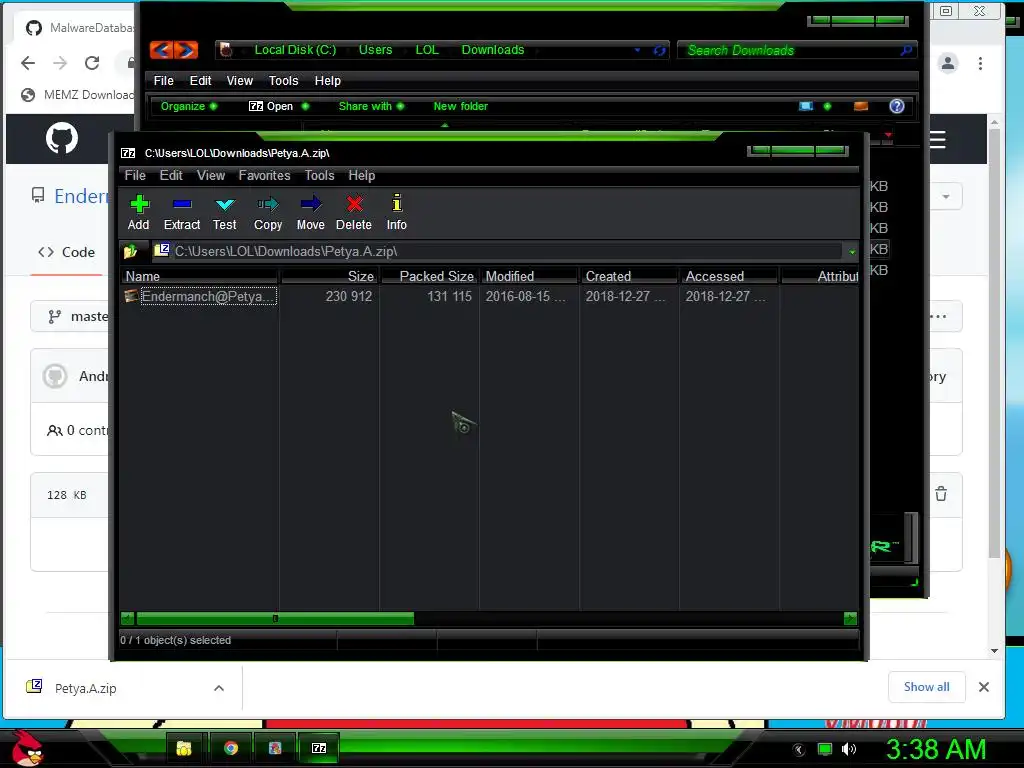Select the Copy tool in 7-Zip
This screenshot has height=768, width=1024.
pos(268,213)
